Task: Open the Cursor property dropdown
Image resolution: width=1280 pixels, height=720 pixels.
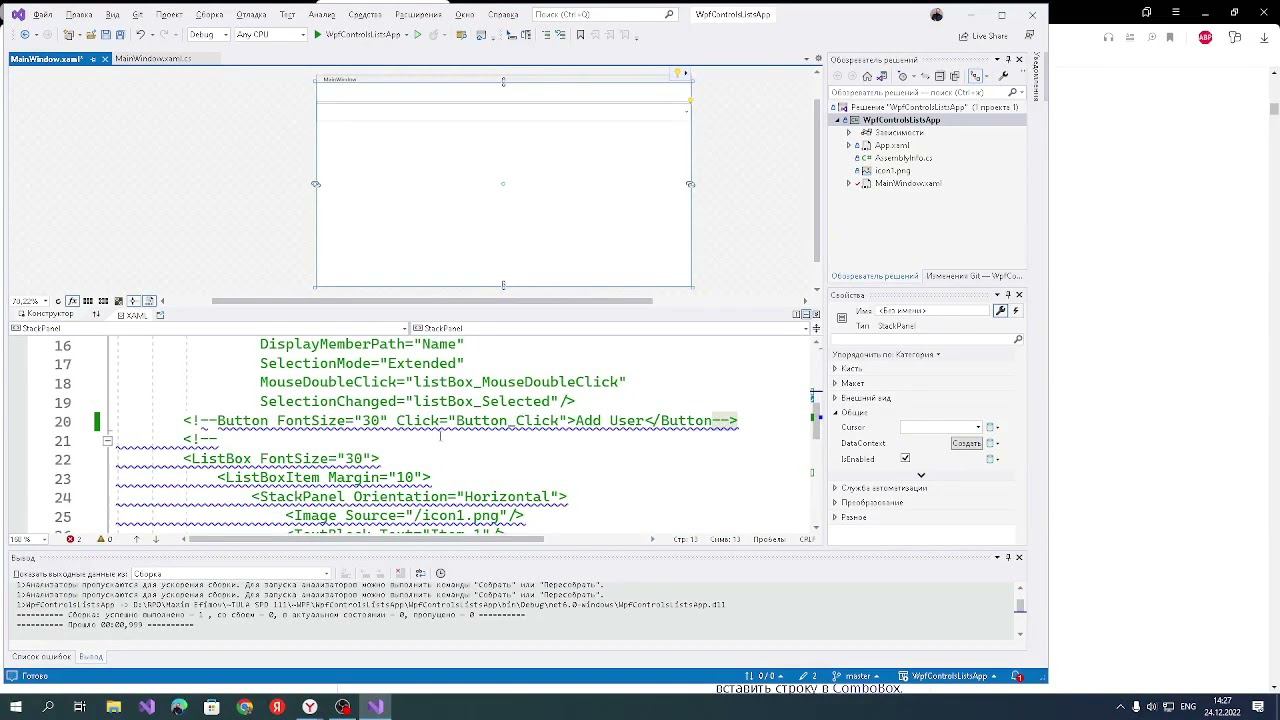Action: pos(977,428)
